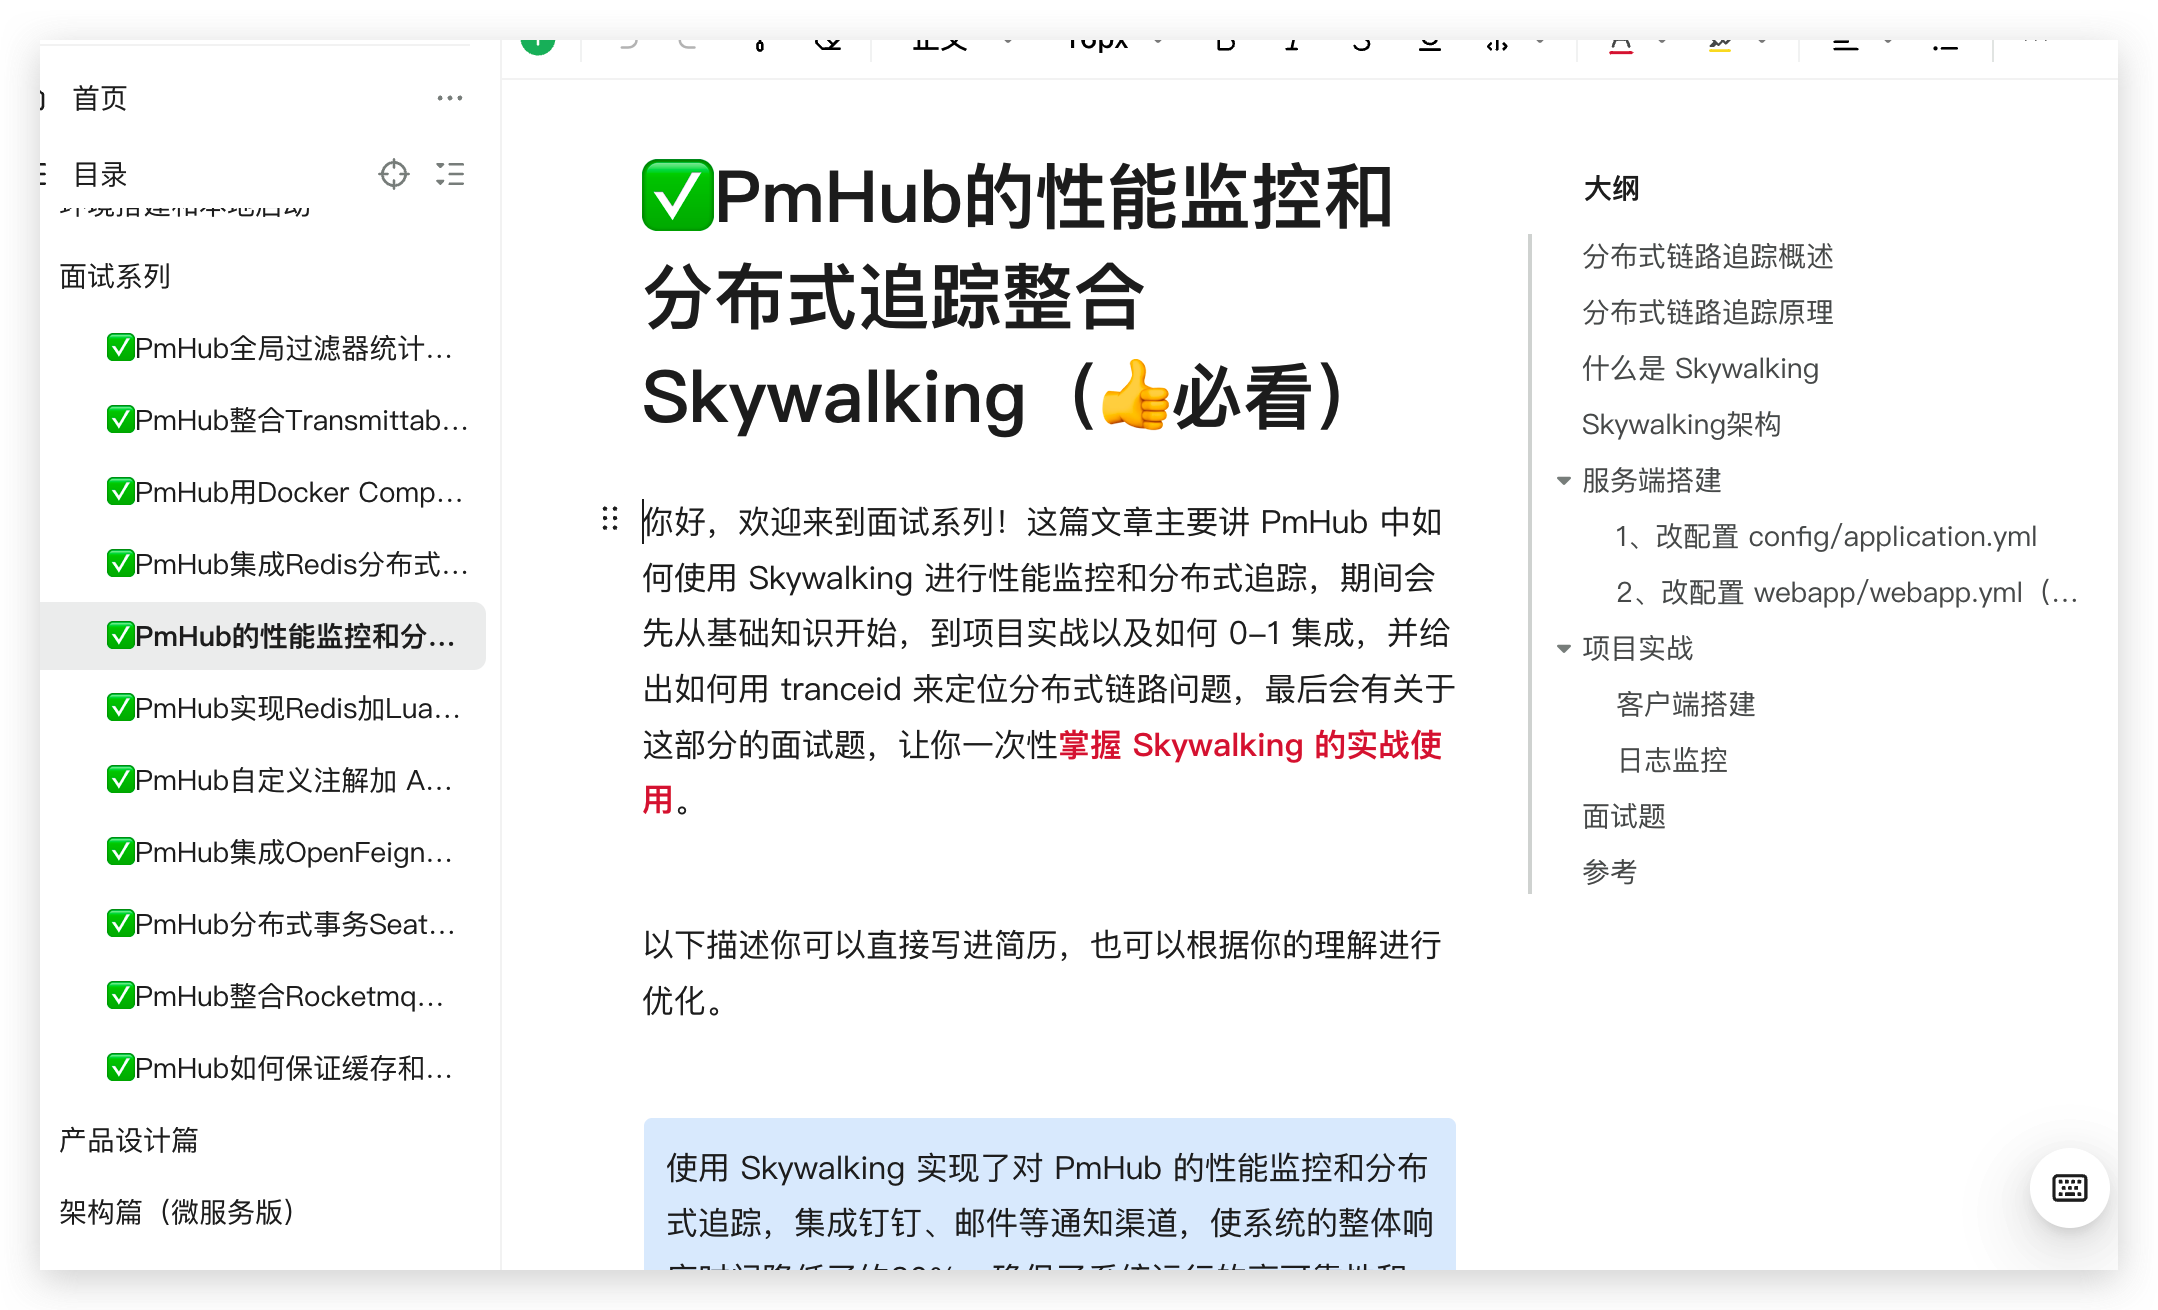Image resolution: width=2158 pixels, height=1310 pixels.
Task: Click the font color A button
Action: click(x=1621, y=44)
